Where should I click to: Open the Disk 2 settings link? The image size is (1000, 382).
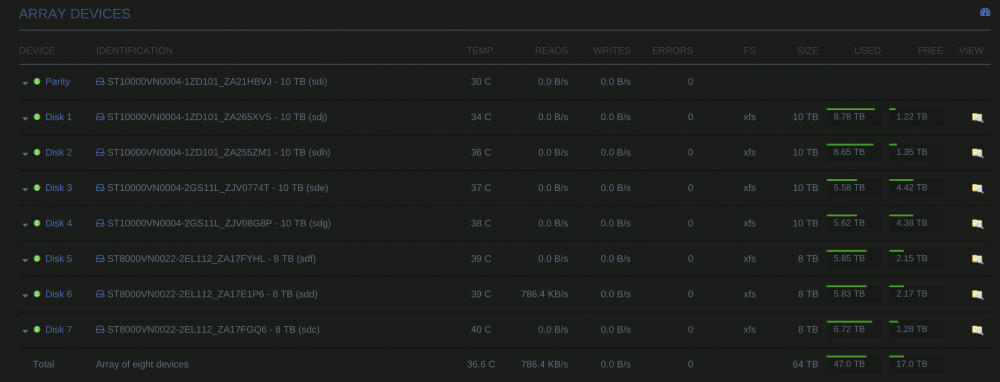click(59, 152)
